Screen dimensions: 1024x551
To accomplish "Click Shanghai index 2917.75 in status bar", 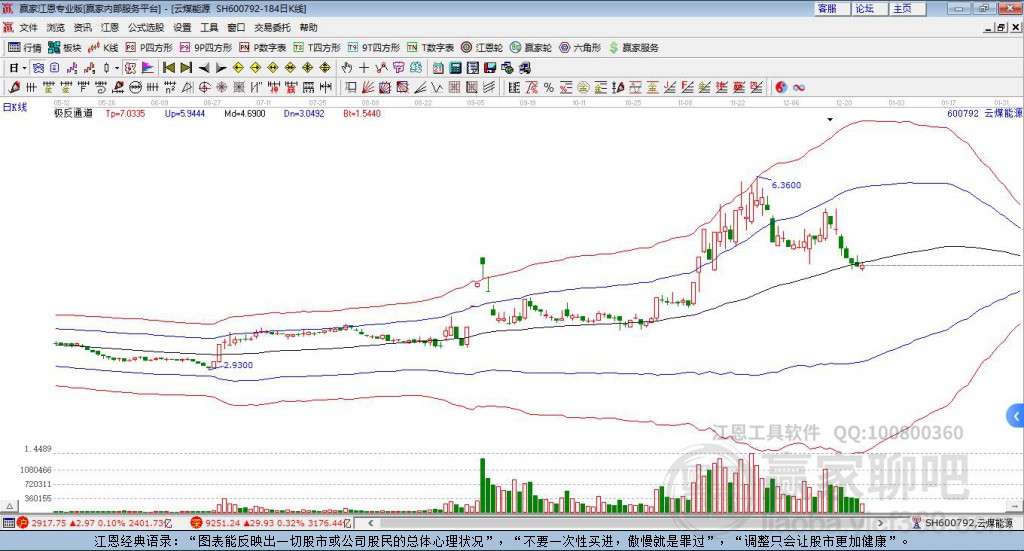I will (49, 523).
